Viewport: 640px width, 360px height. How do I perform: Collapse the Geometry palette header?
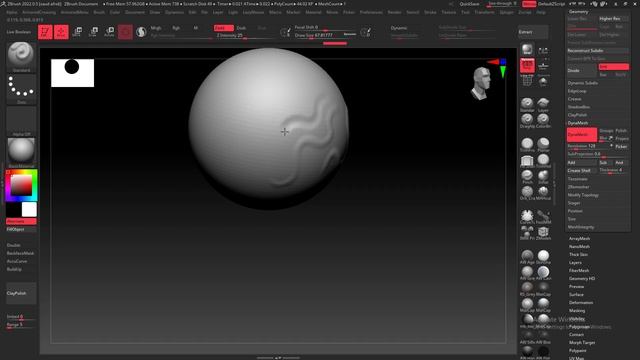pos(578,11)
